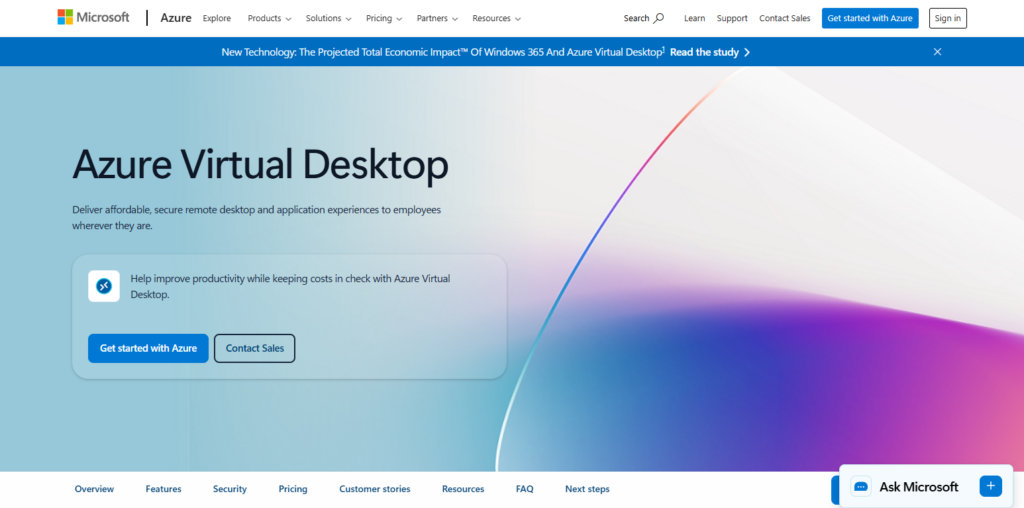Expand the Partners dropdown

(x=437, y=18)
